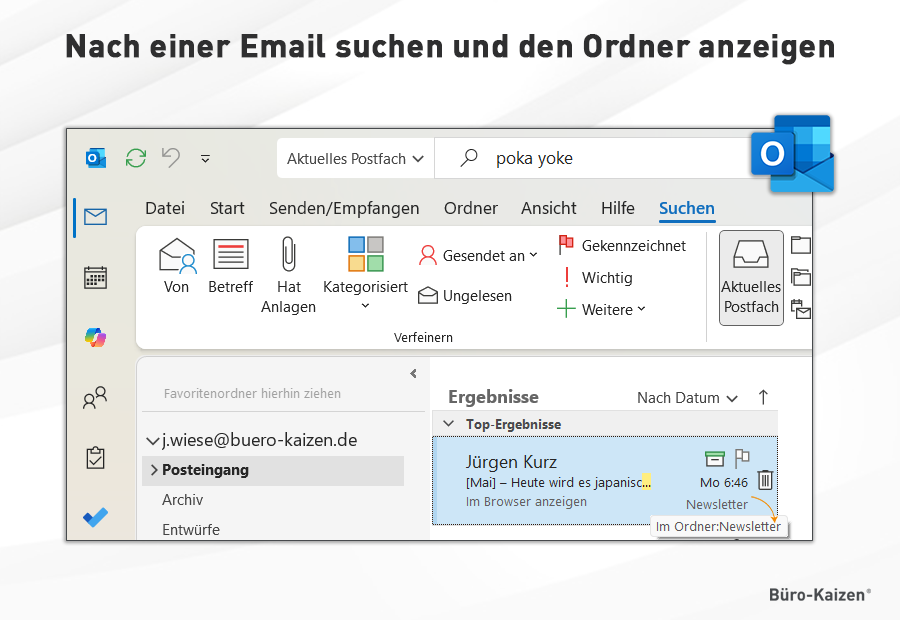Image resolution: width=900 pixels, height=620 pixels.
Task: Click the single folder scope icon
Action: 800,245
